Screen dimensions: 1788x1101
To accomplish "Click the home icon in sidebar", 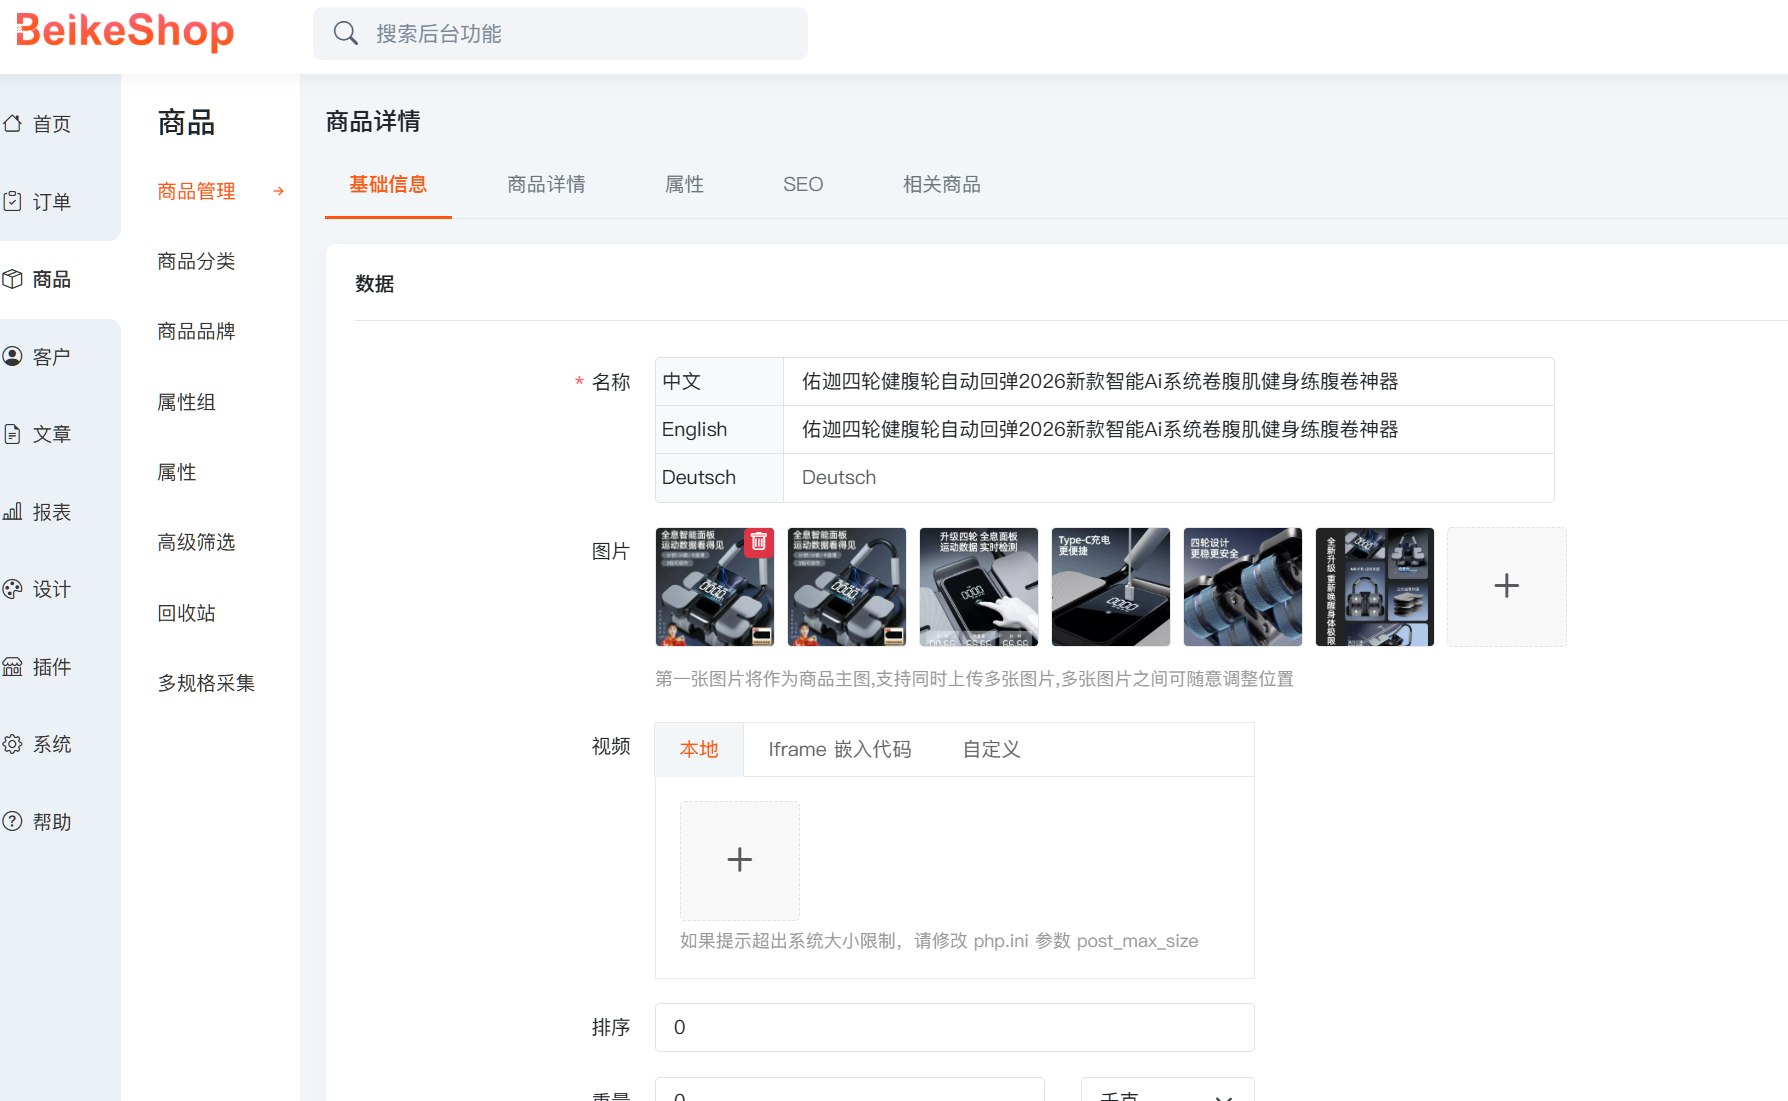I will tap(12, 123).
